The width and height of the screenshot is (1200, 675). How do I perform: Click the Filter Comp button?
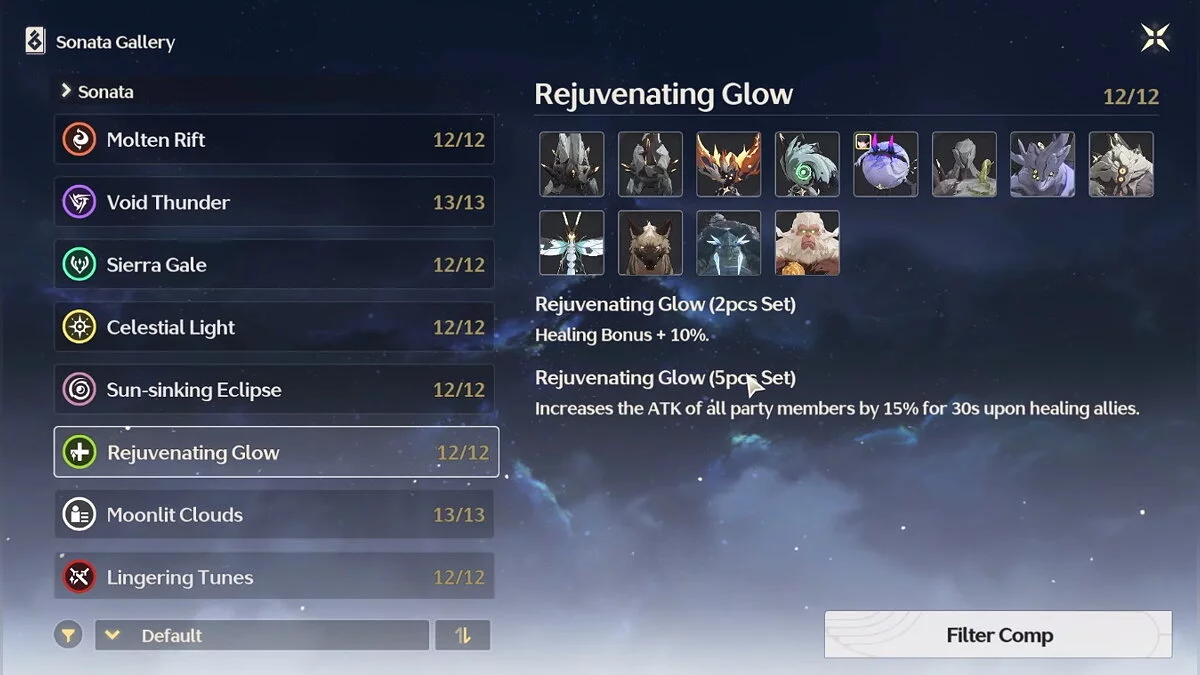998,635
